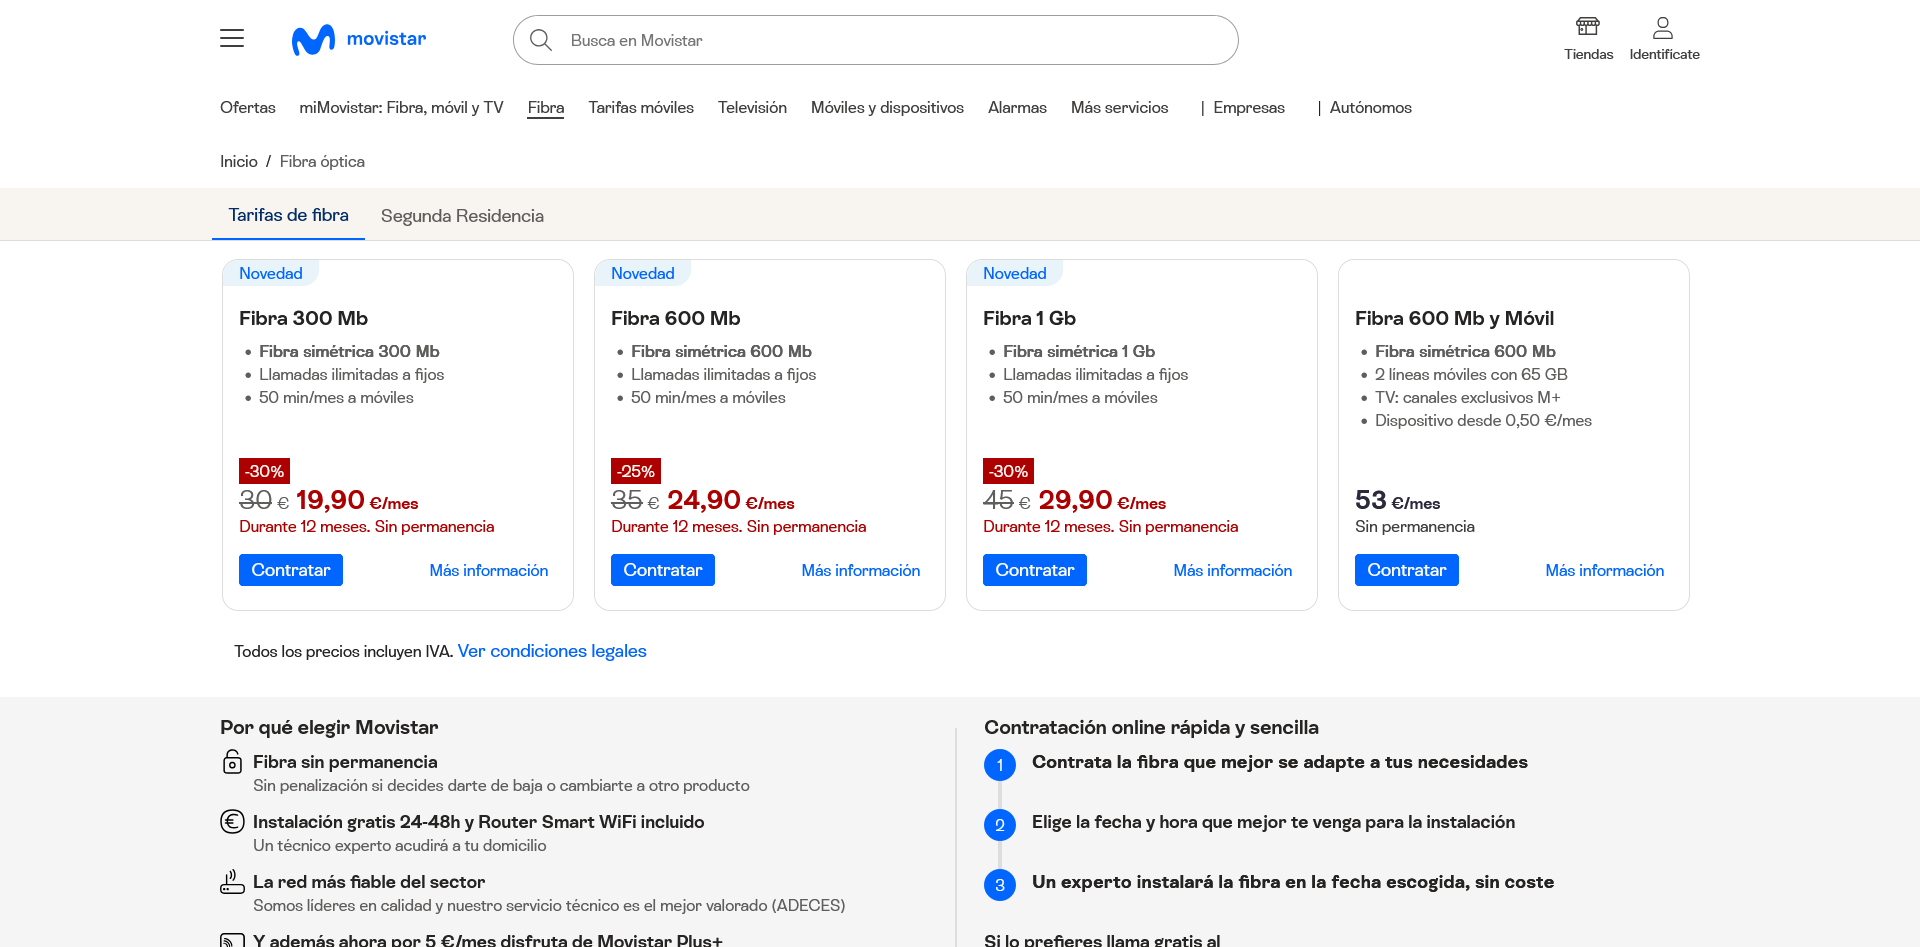Click the Inicio breadcrumb
This screenshot has width=1920, height=947.
coord(239,162)
